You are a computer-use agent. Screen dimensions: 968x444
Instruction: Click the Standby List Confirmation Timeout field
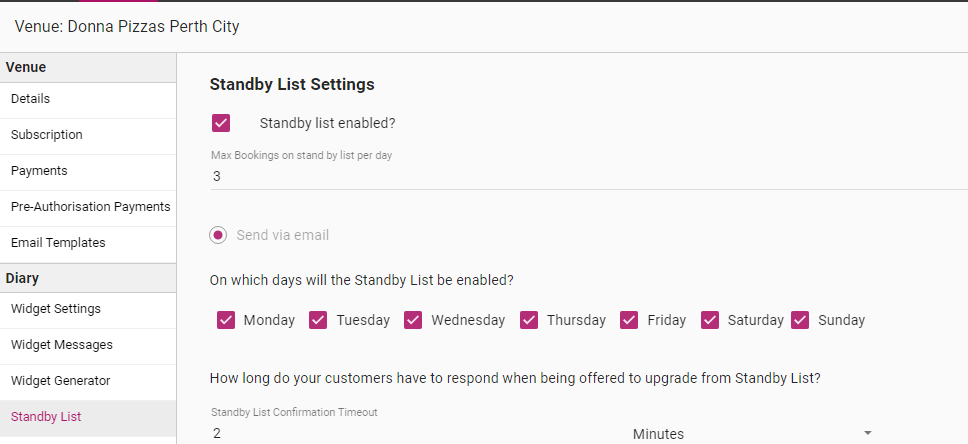tap(410, 433)
